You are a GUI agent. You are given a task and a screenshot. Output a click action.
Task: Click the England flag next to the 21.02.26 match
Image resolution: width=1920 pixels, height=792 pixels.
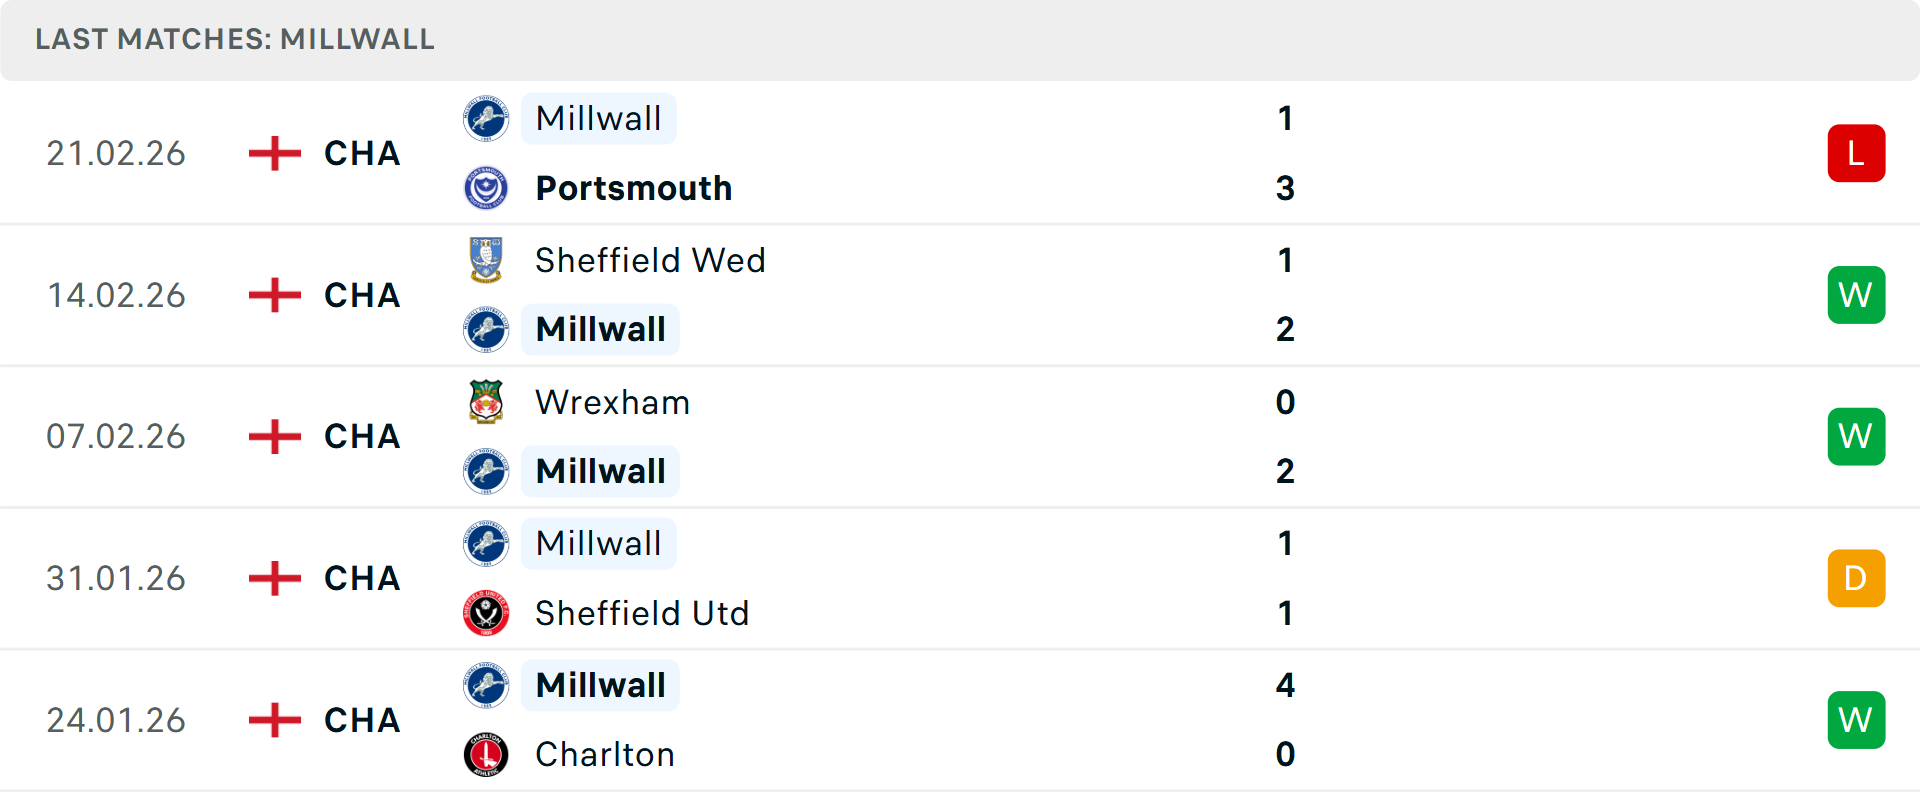pos(273,153)
